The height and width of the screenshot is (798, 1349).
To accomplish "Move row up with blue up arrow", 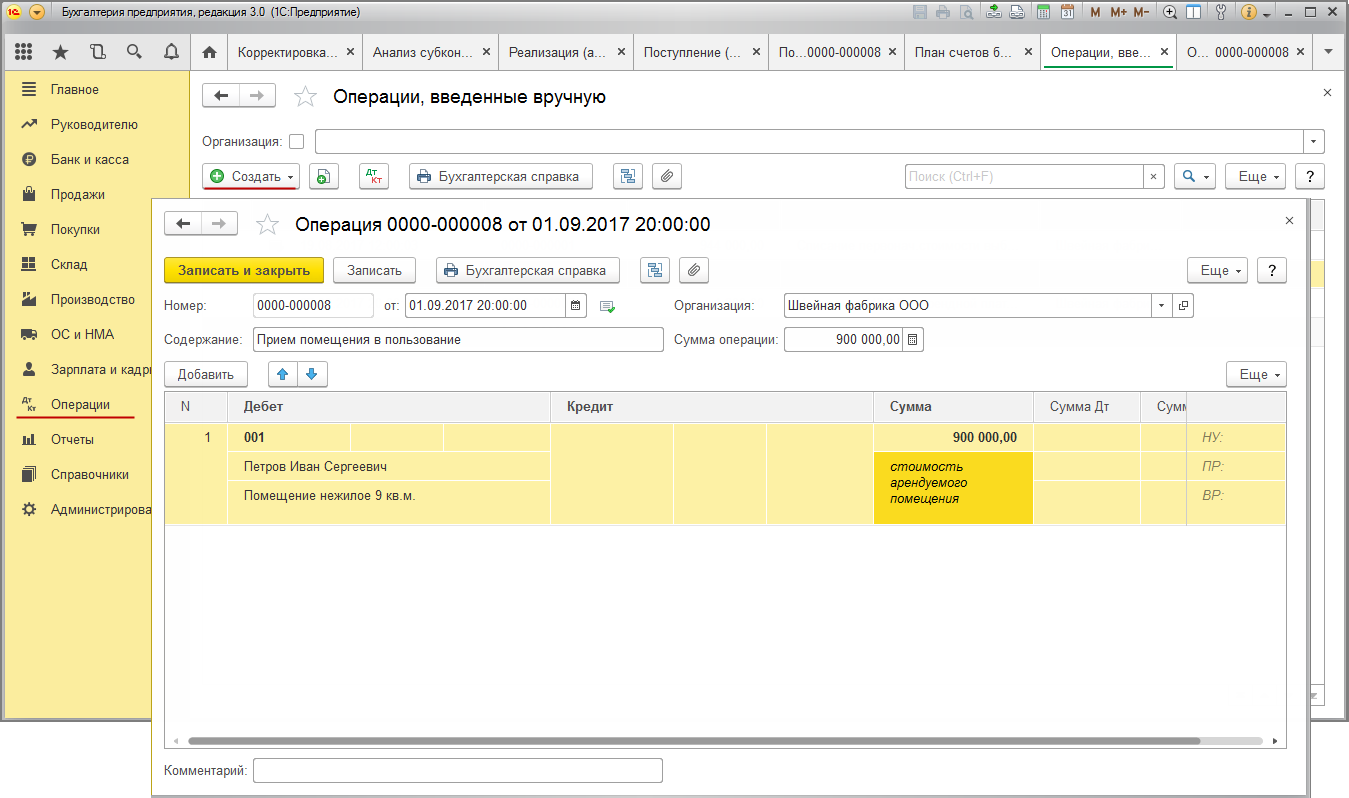I will [283, 374].
